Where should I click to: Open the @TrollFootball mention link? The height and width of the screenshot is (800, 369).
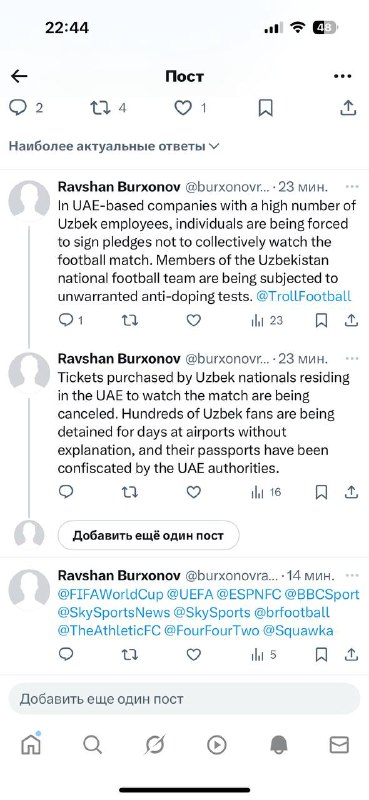pos(304,296)
